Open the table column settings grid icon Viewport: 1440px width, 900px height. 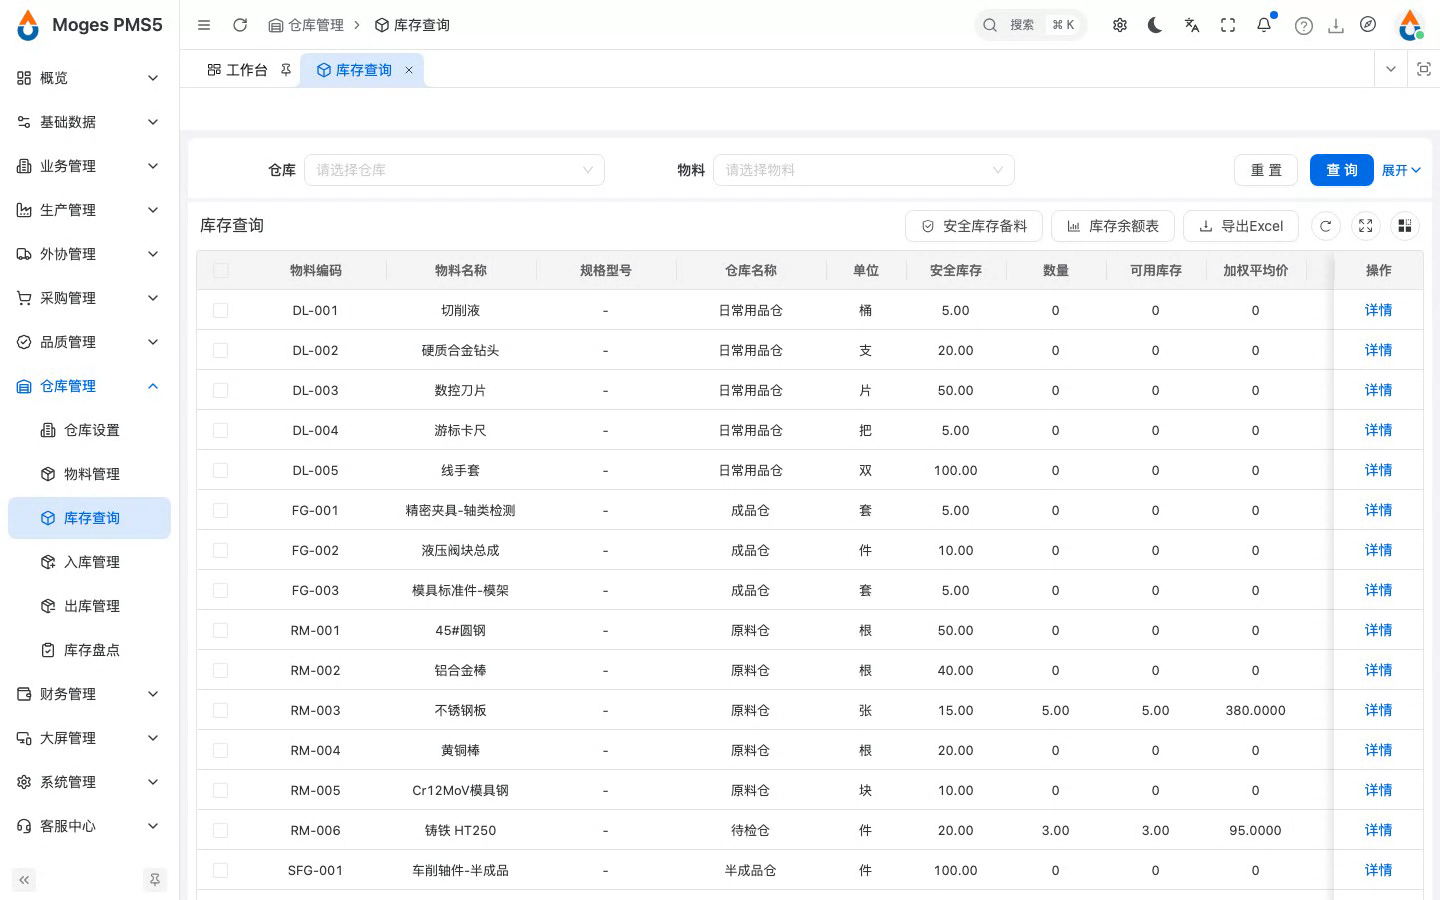(x=1405, y=226)
